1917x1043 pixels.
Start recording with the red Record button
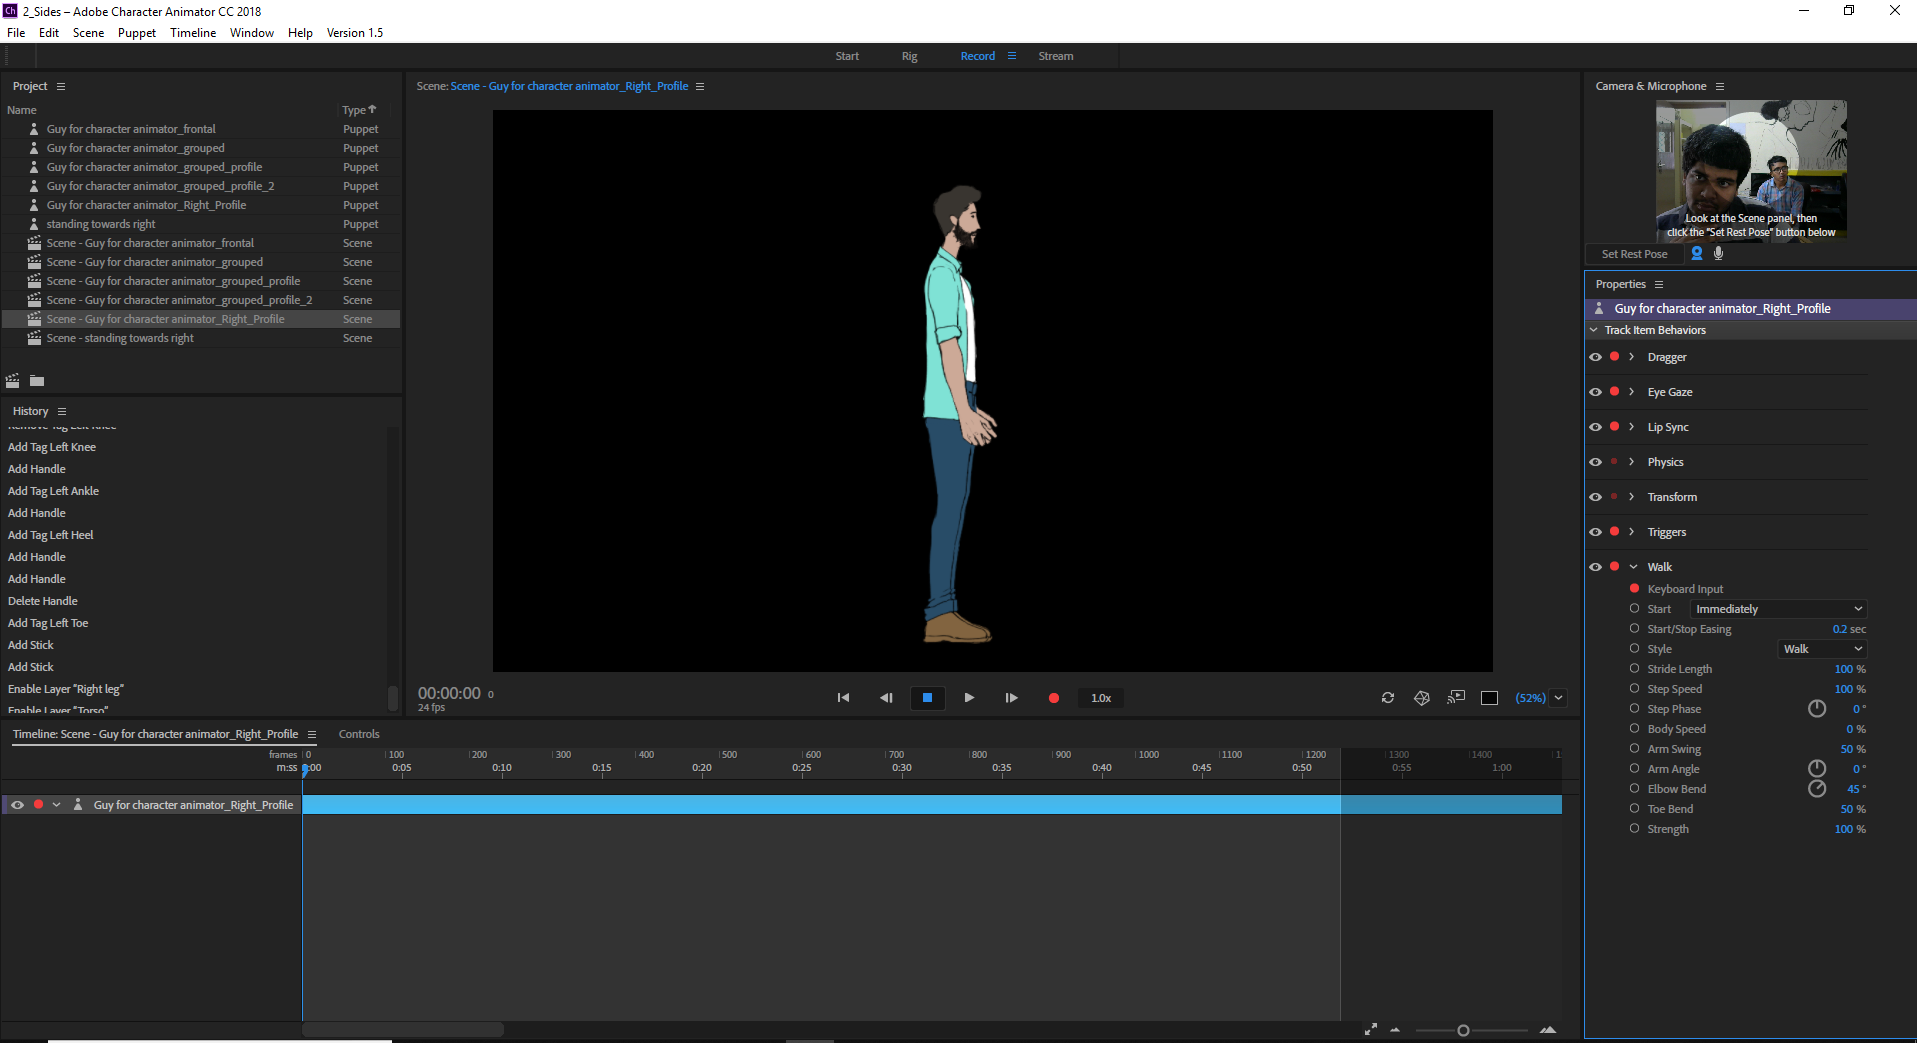(1053, 698)
